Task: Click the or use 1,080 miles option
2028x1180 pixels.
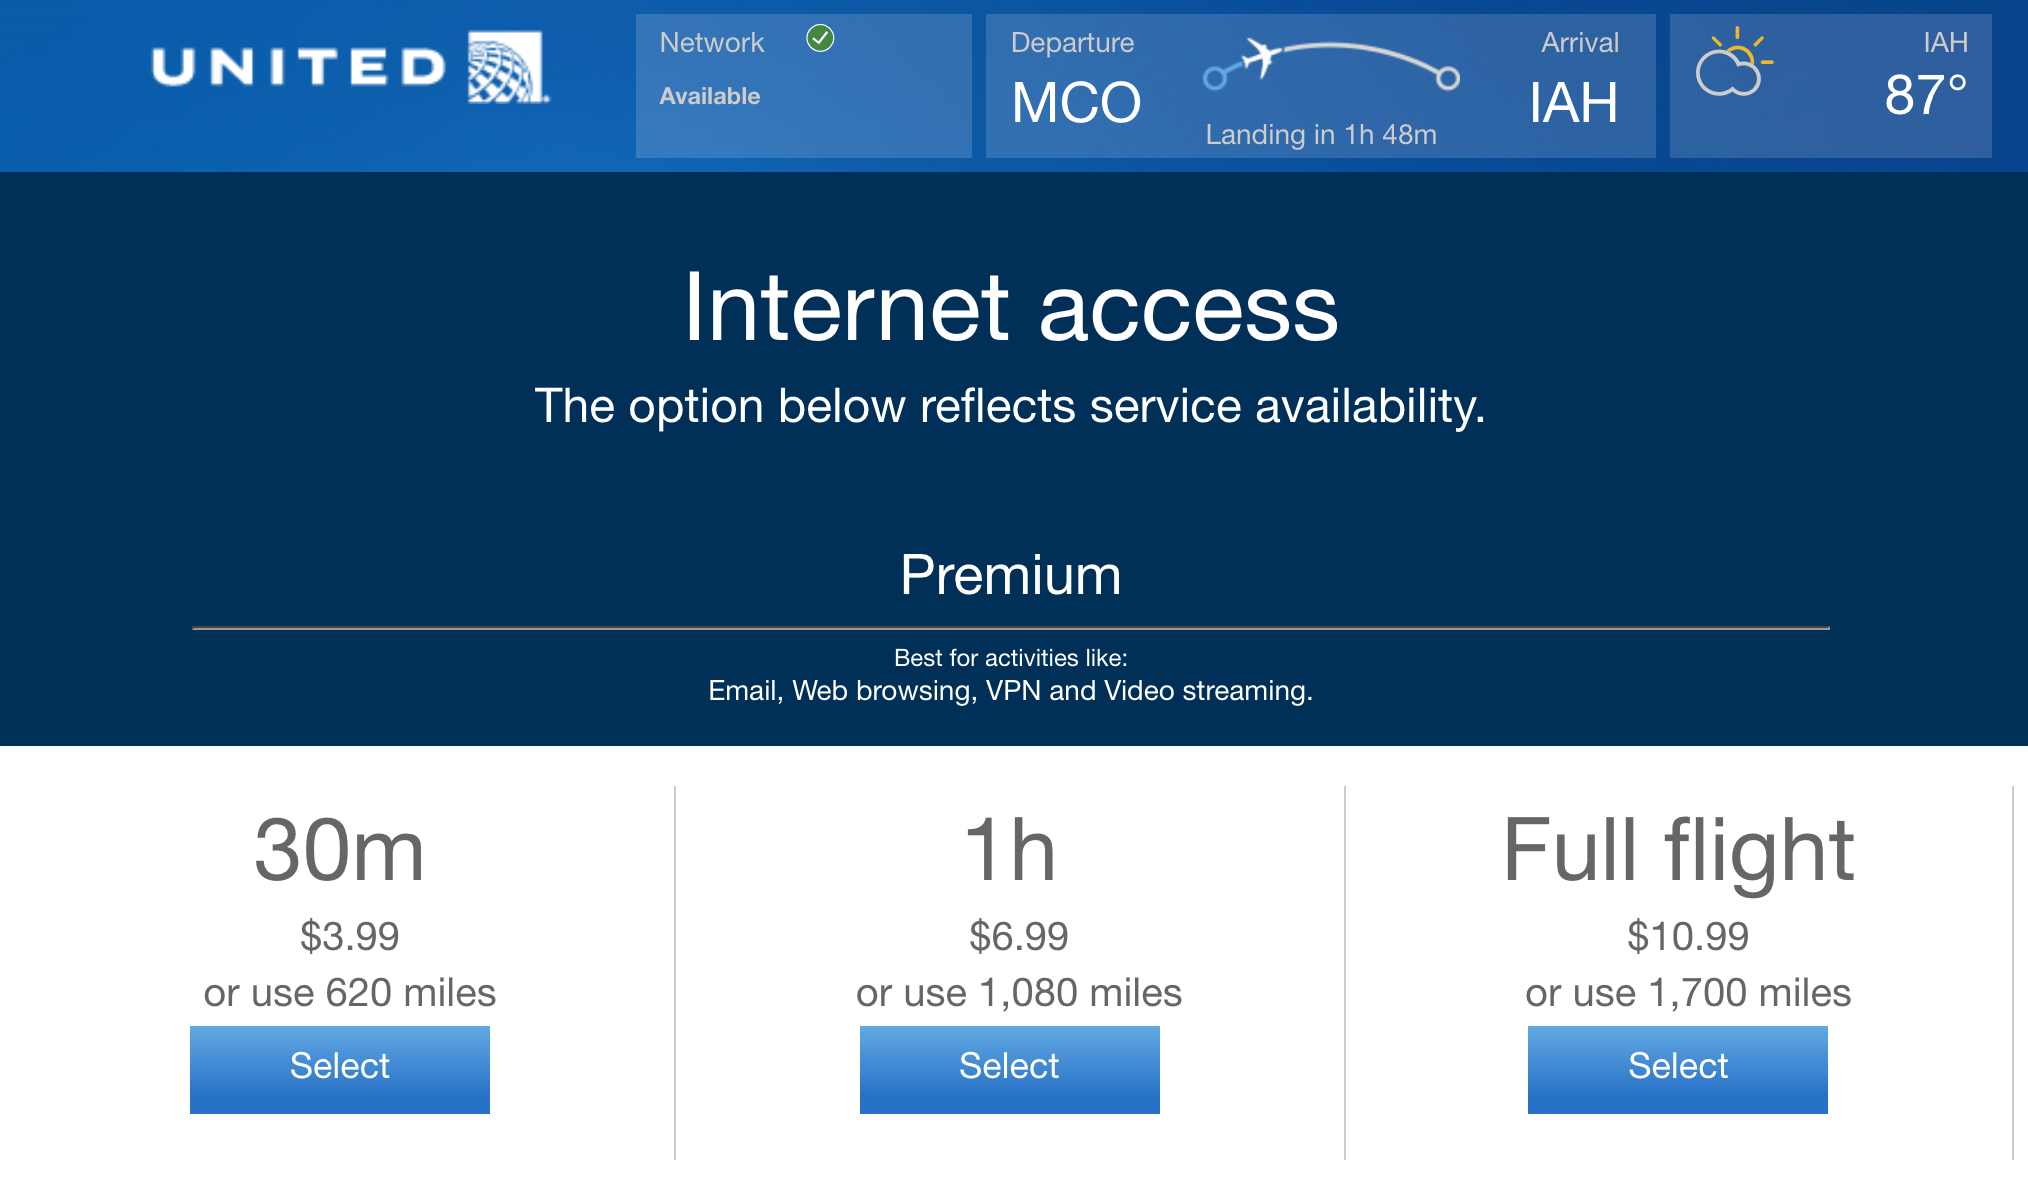Action: (1018, 993)
